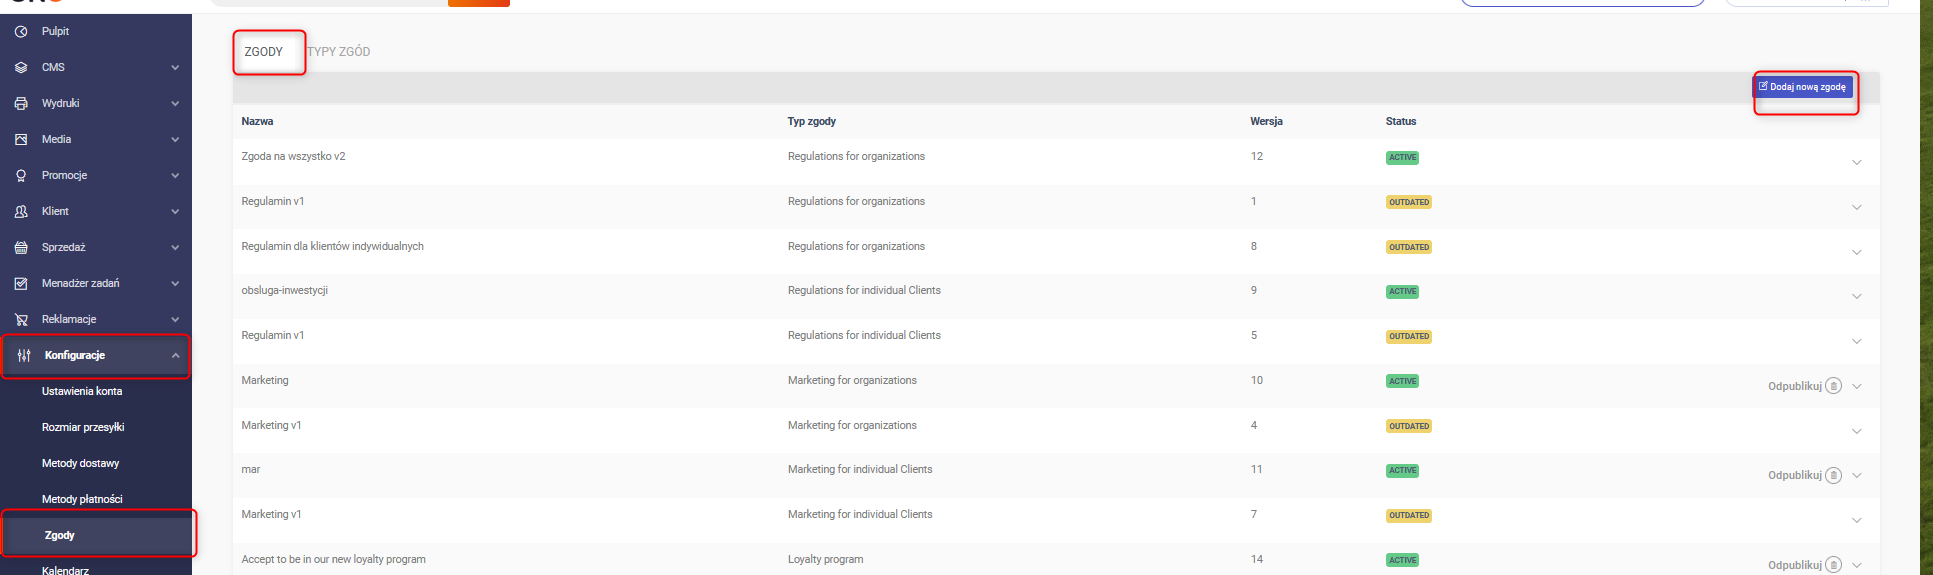Click the Media image icon

pos(21,139)
